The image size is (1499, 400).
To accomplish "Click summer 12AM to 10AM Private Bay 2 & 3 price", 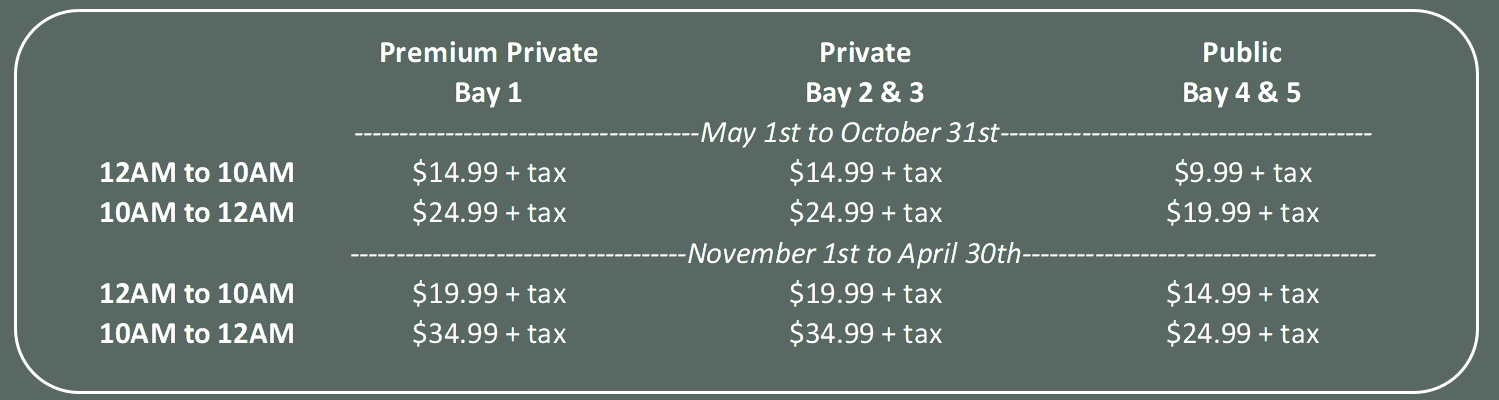I will pyautogui.click(x=866, y=173).
